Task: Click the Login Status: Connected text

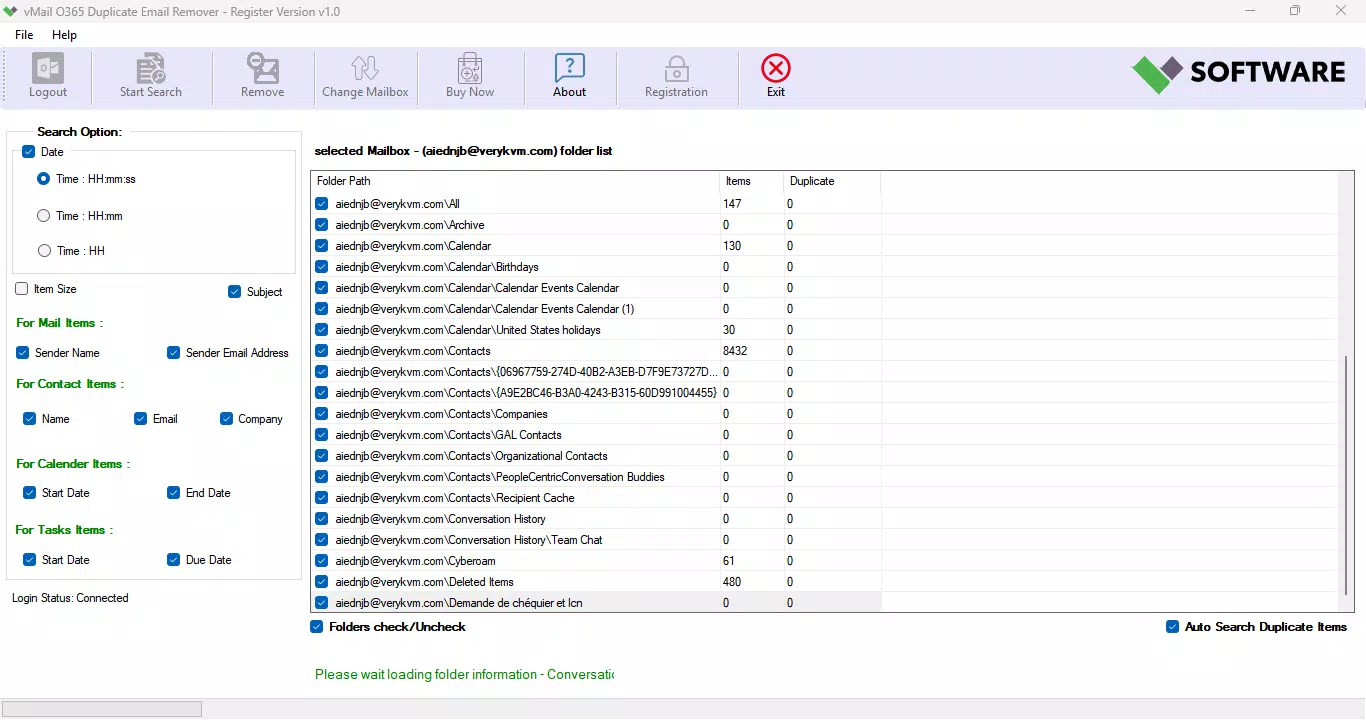Action: (70, 598)
